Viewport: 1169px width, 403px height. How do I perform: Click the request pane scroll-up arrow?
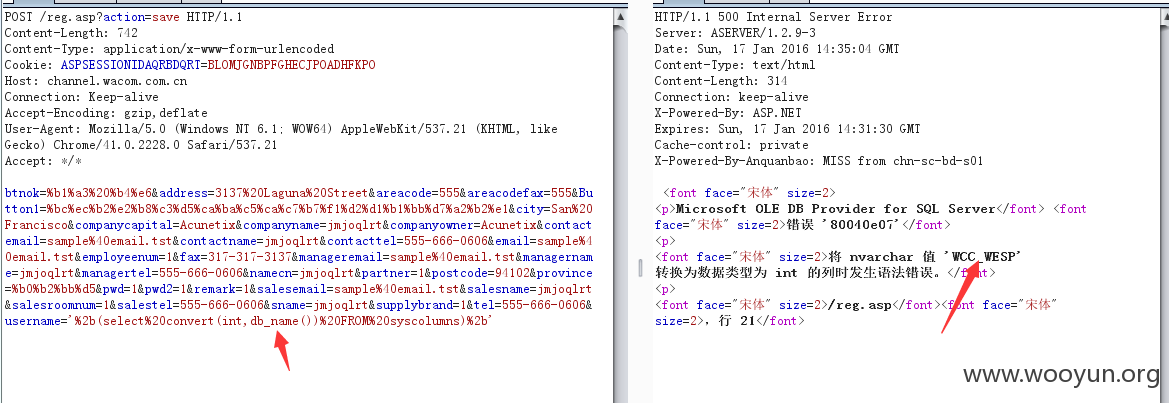point(621,15)
